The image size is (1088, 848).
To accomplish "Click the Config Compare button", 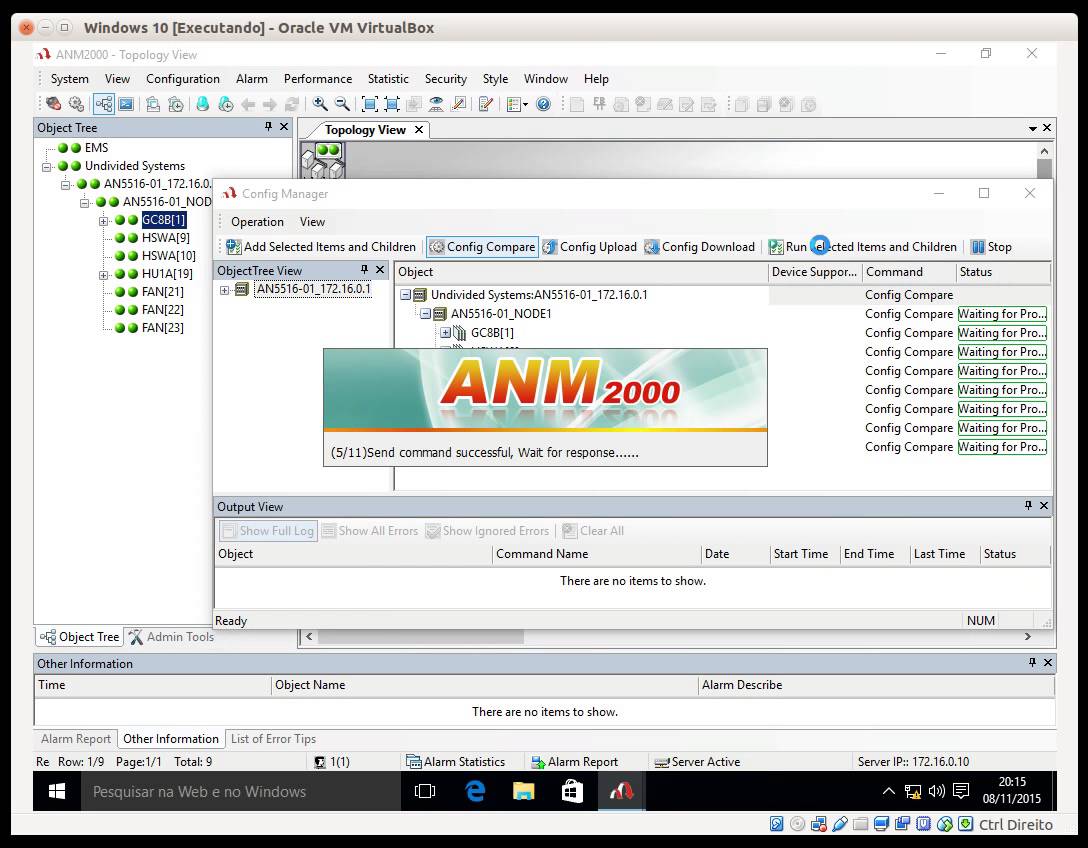I will 482,247.
